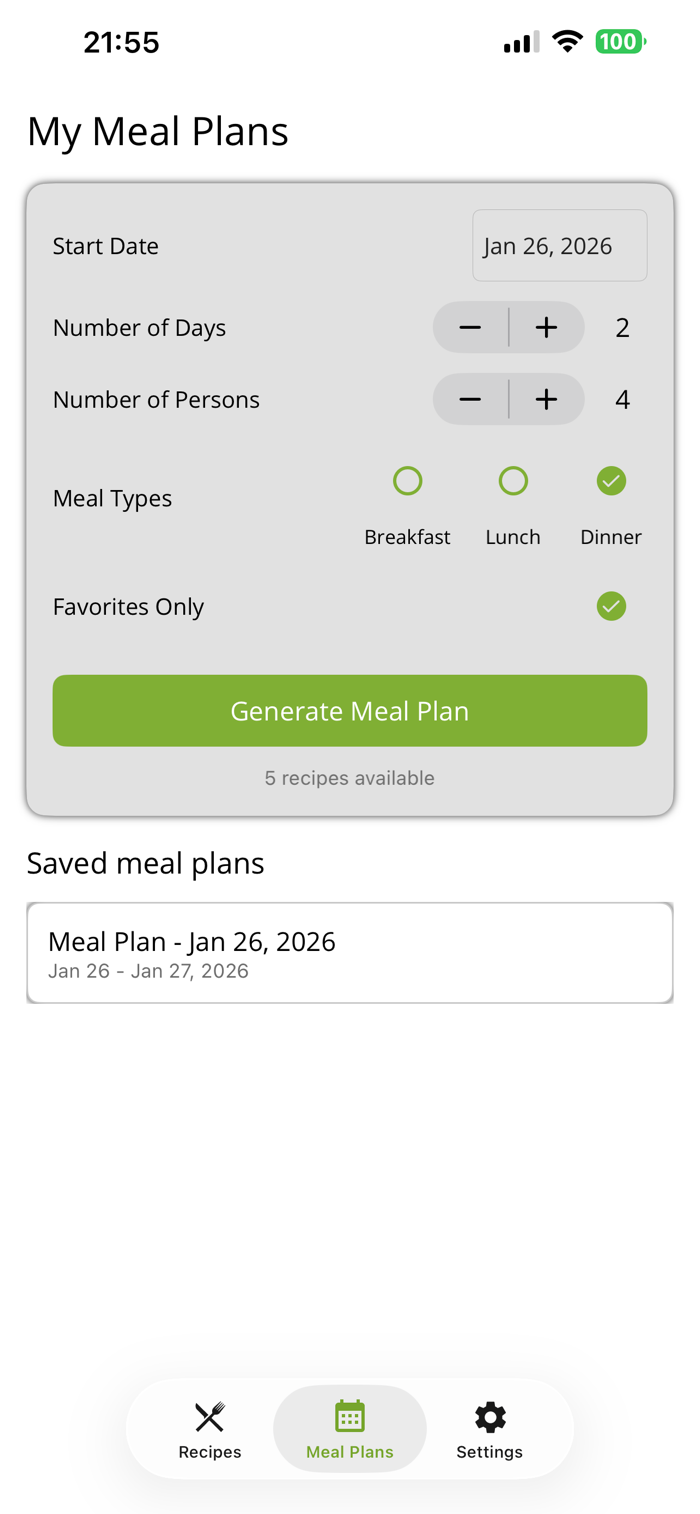700x1514 pixels.
Task: Tap the cellular signal bars icon
Action: tap(521, 42)
